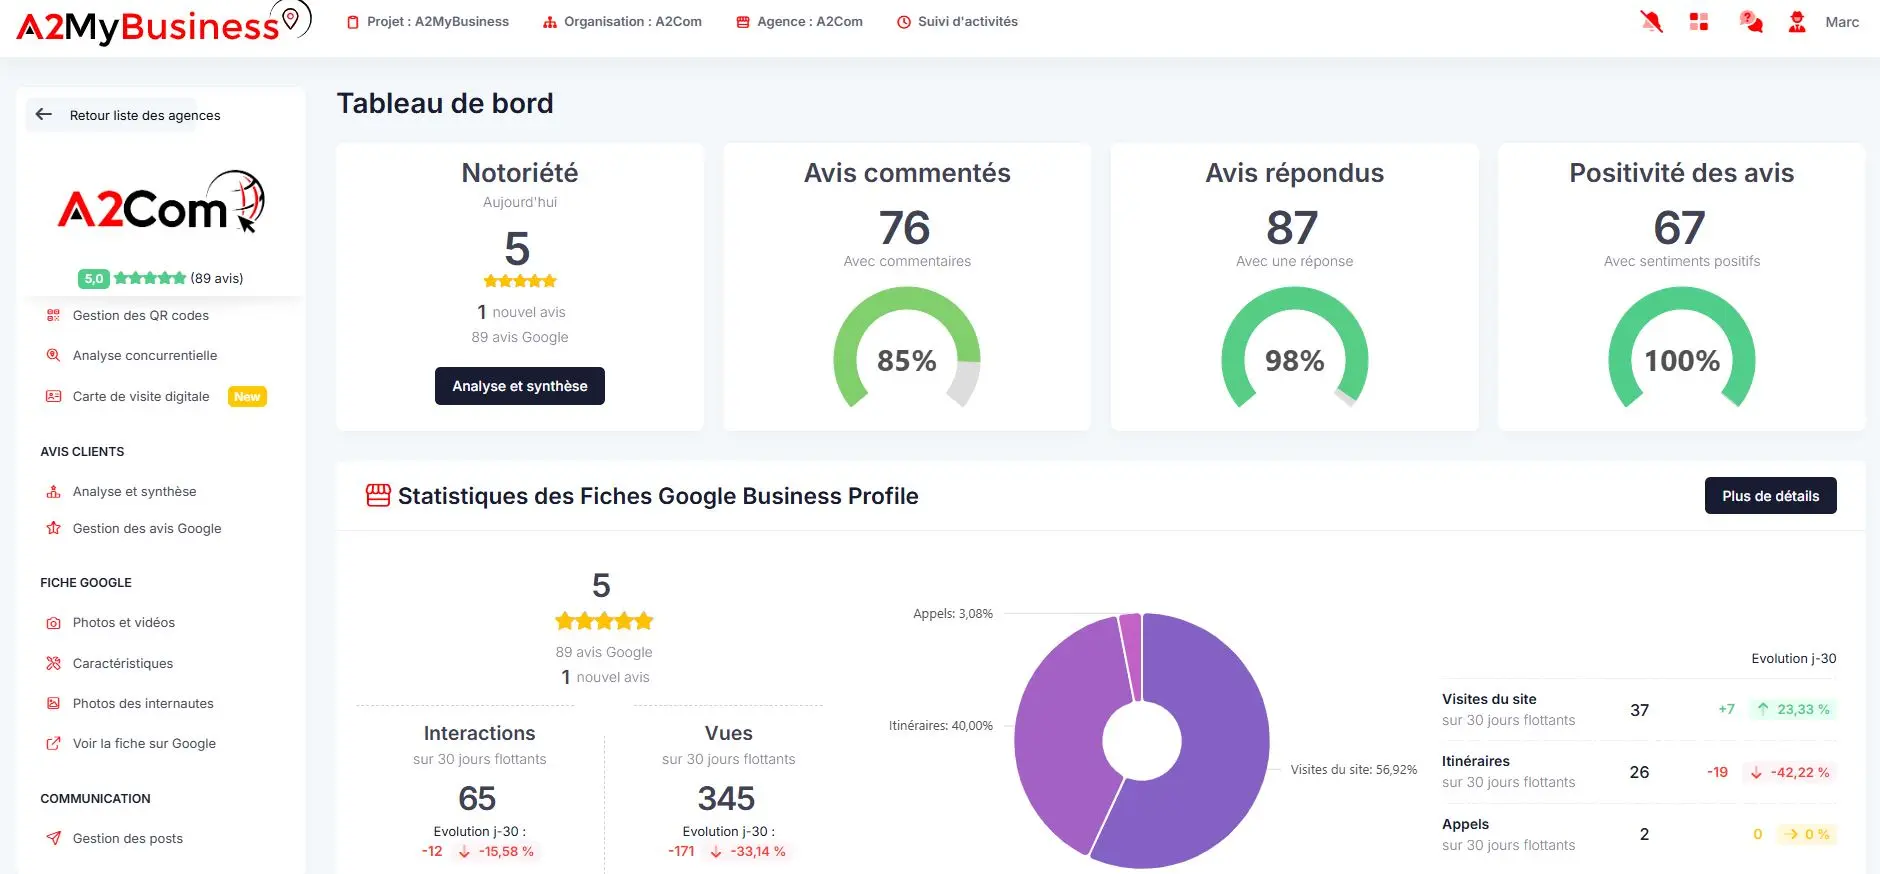Click the '+7' evolution value
This screenshot has height=874, width=1880.
click(1727, 709)
